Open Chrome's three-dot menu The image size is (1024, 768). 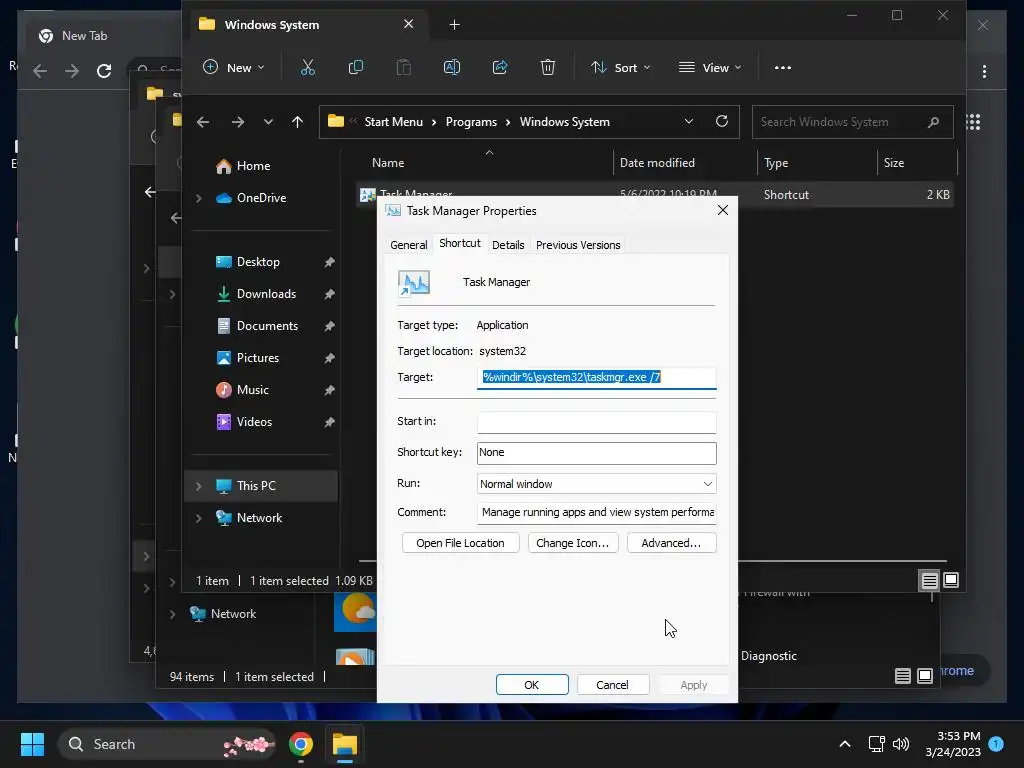tap(984, 71)
